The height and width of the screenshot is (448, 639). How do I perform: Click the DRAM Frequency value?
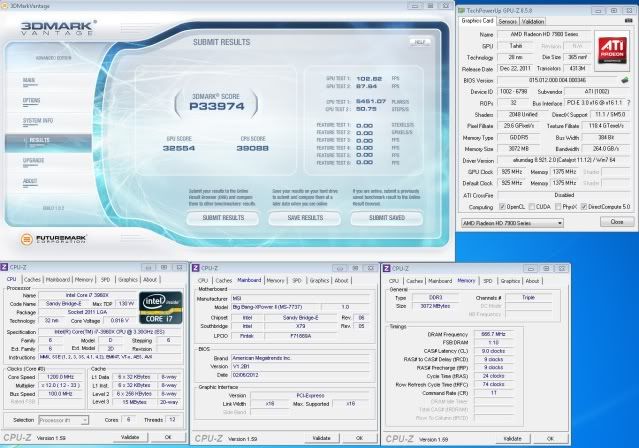[x=493, y=334]
